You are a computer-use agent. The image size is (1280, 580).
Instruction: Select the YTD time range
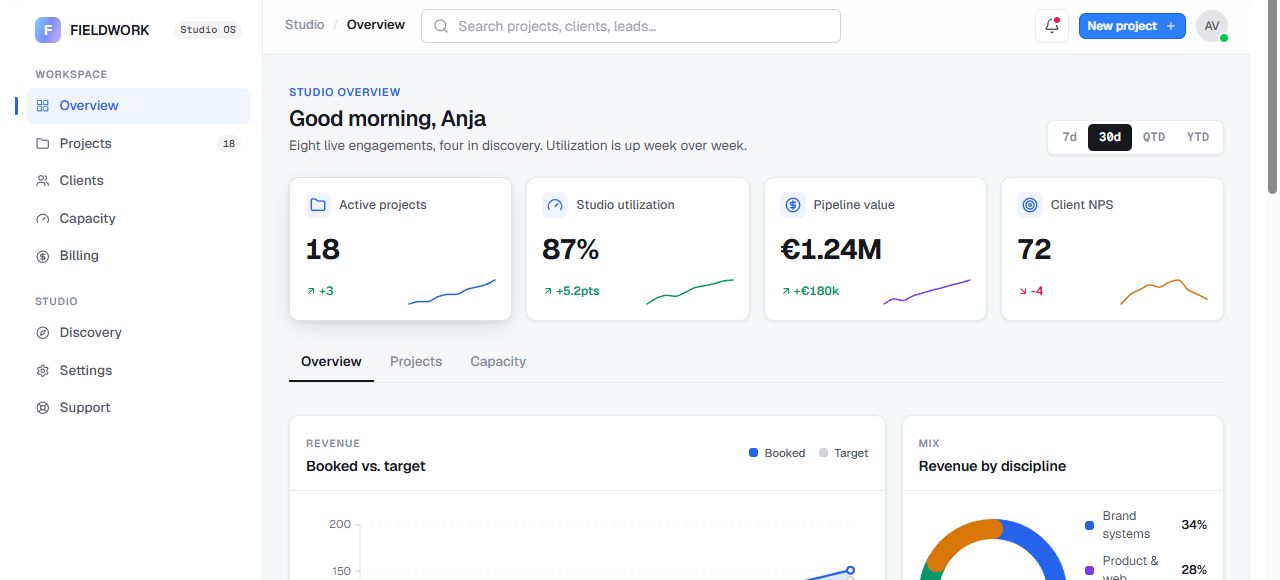pyautogui.click(x=1198, y=137)
